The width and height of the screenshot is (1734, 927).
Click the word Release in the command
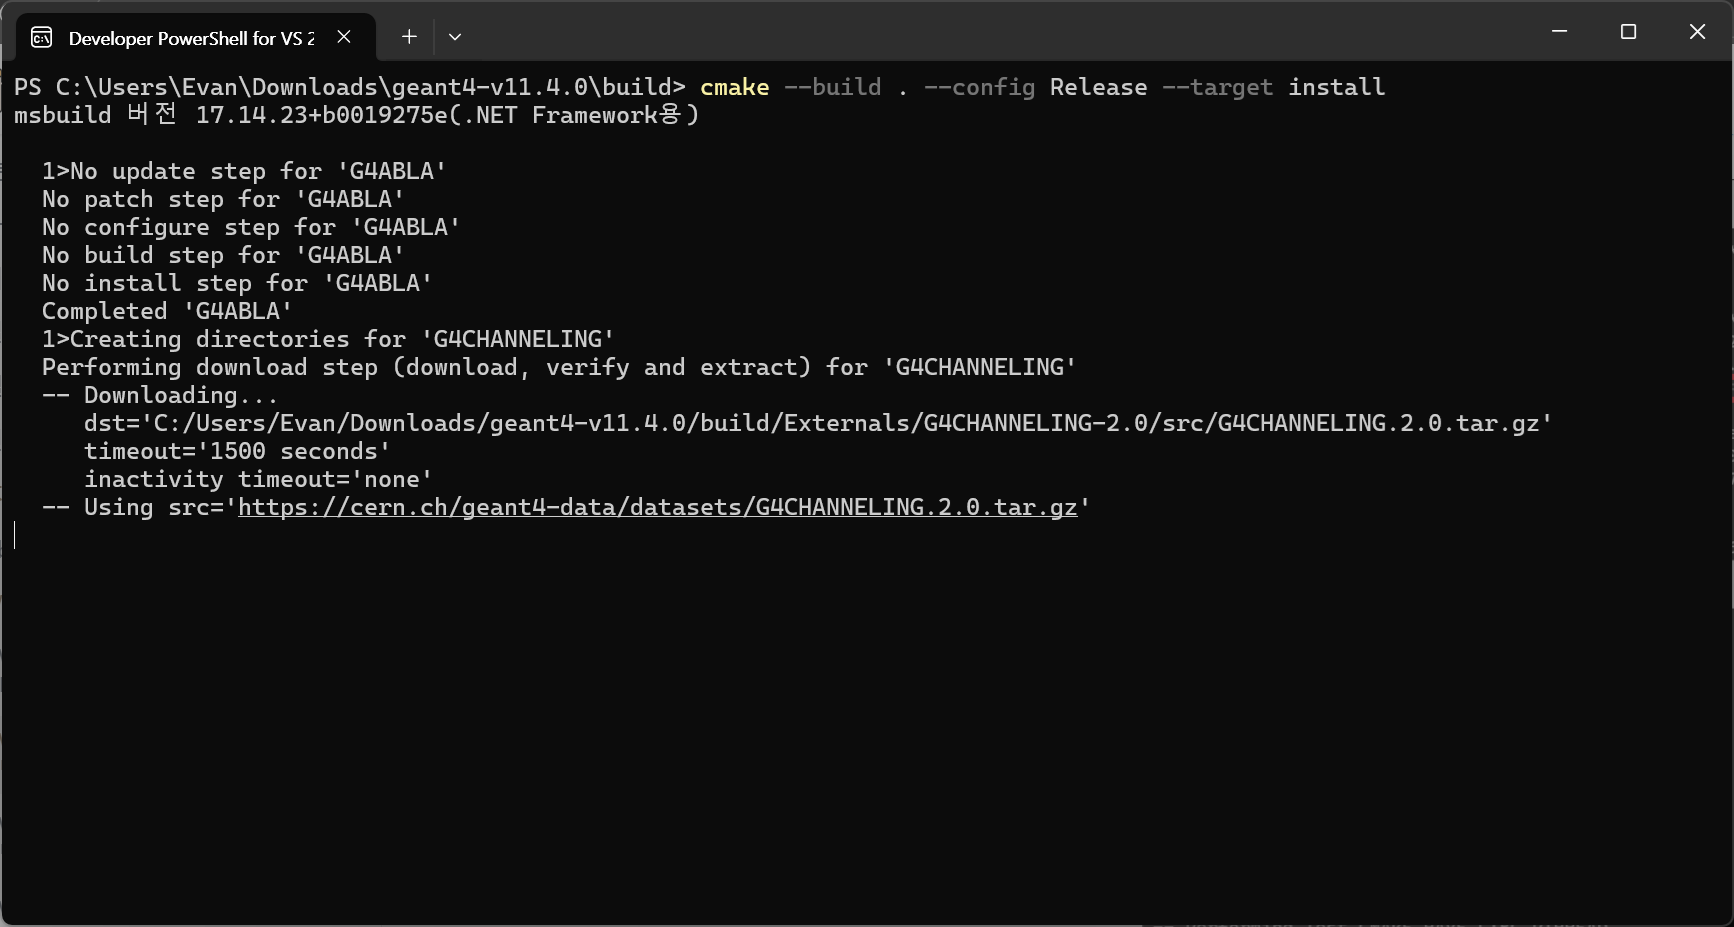click(x=1097, y=87)
